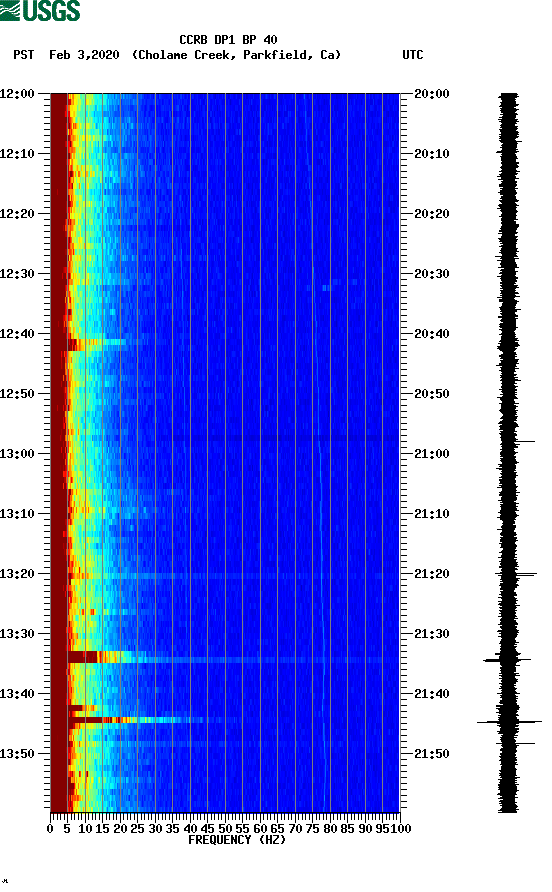Click the 21:00 UTC time label

(432, 454)
